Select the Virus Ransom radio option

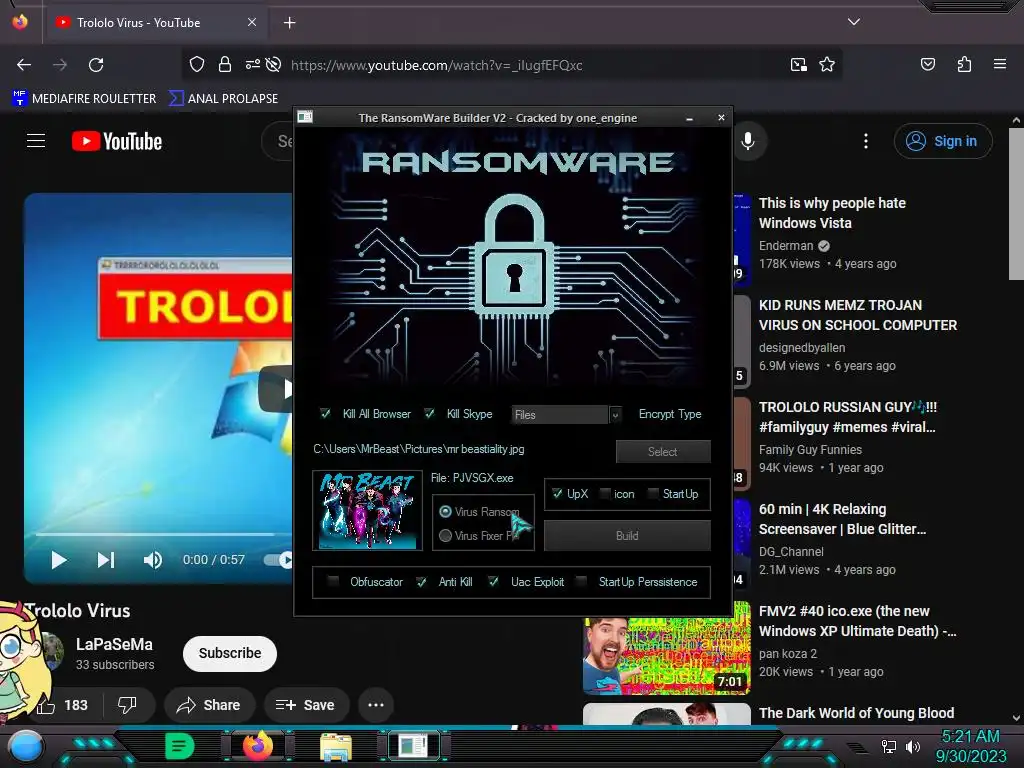point(445,511)
